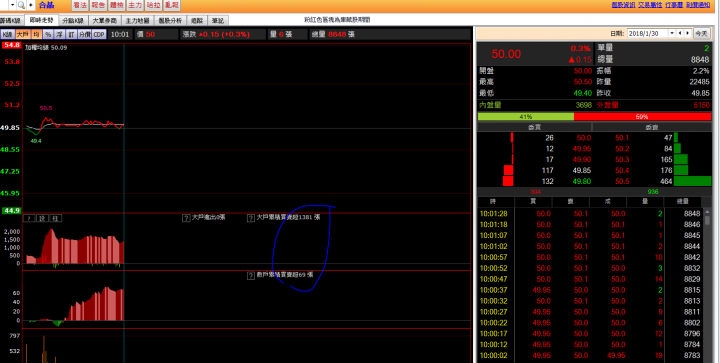Click the ? icon beside 散戶累積買賣超69張

pyautogui.click(x=251, y=276)
